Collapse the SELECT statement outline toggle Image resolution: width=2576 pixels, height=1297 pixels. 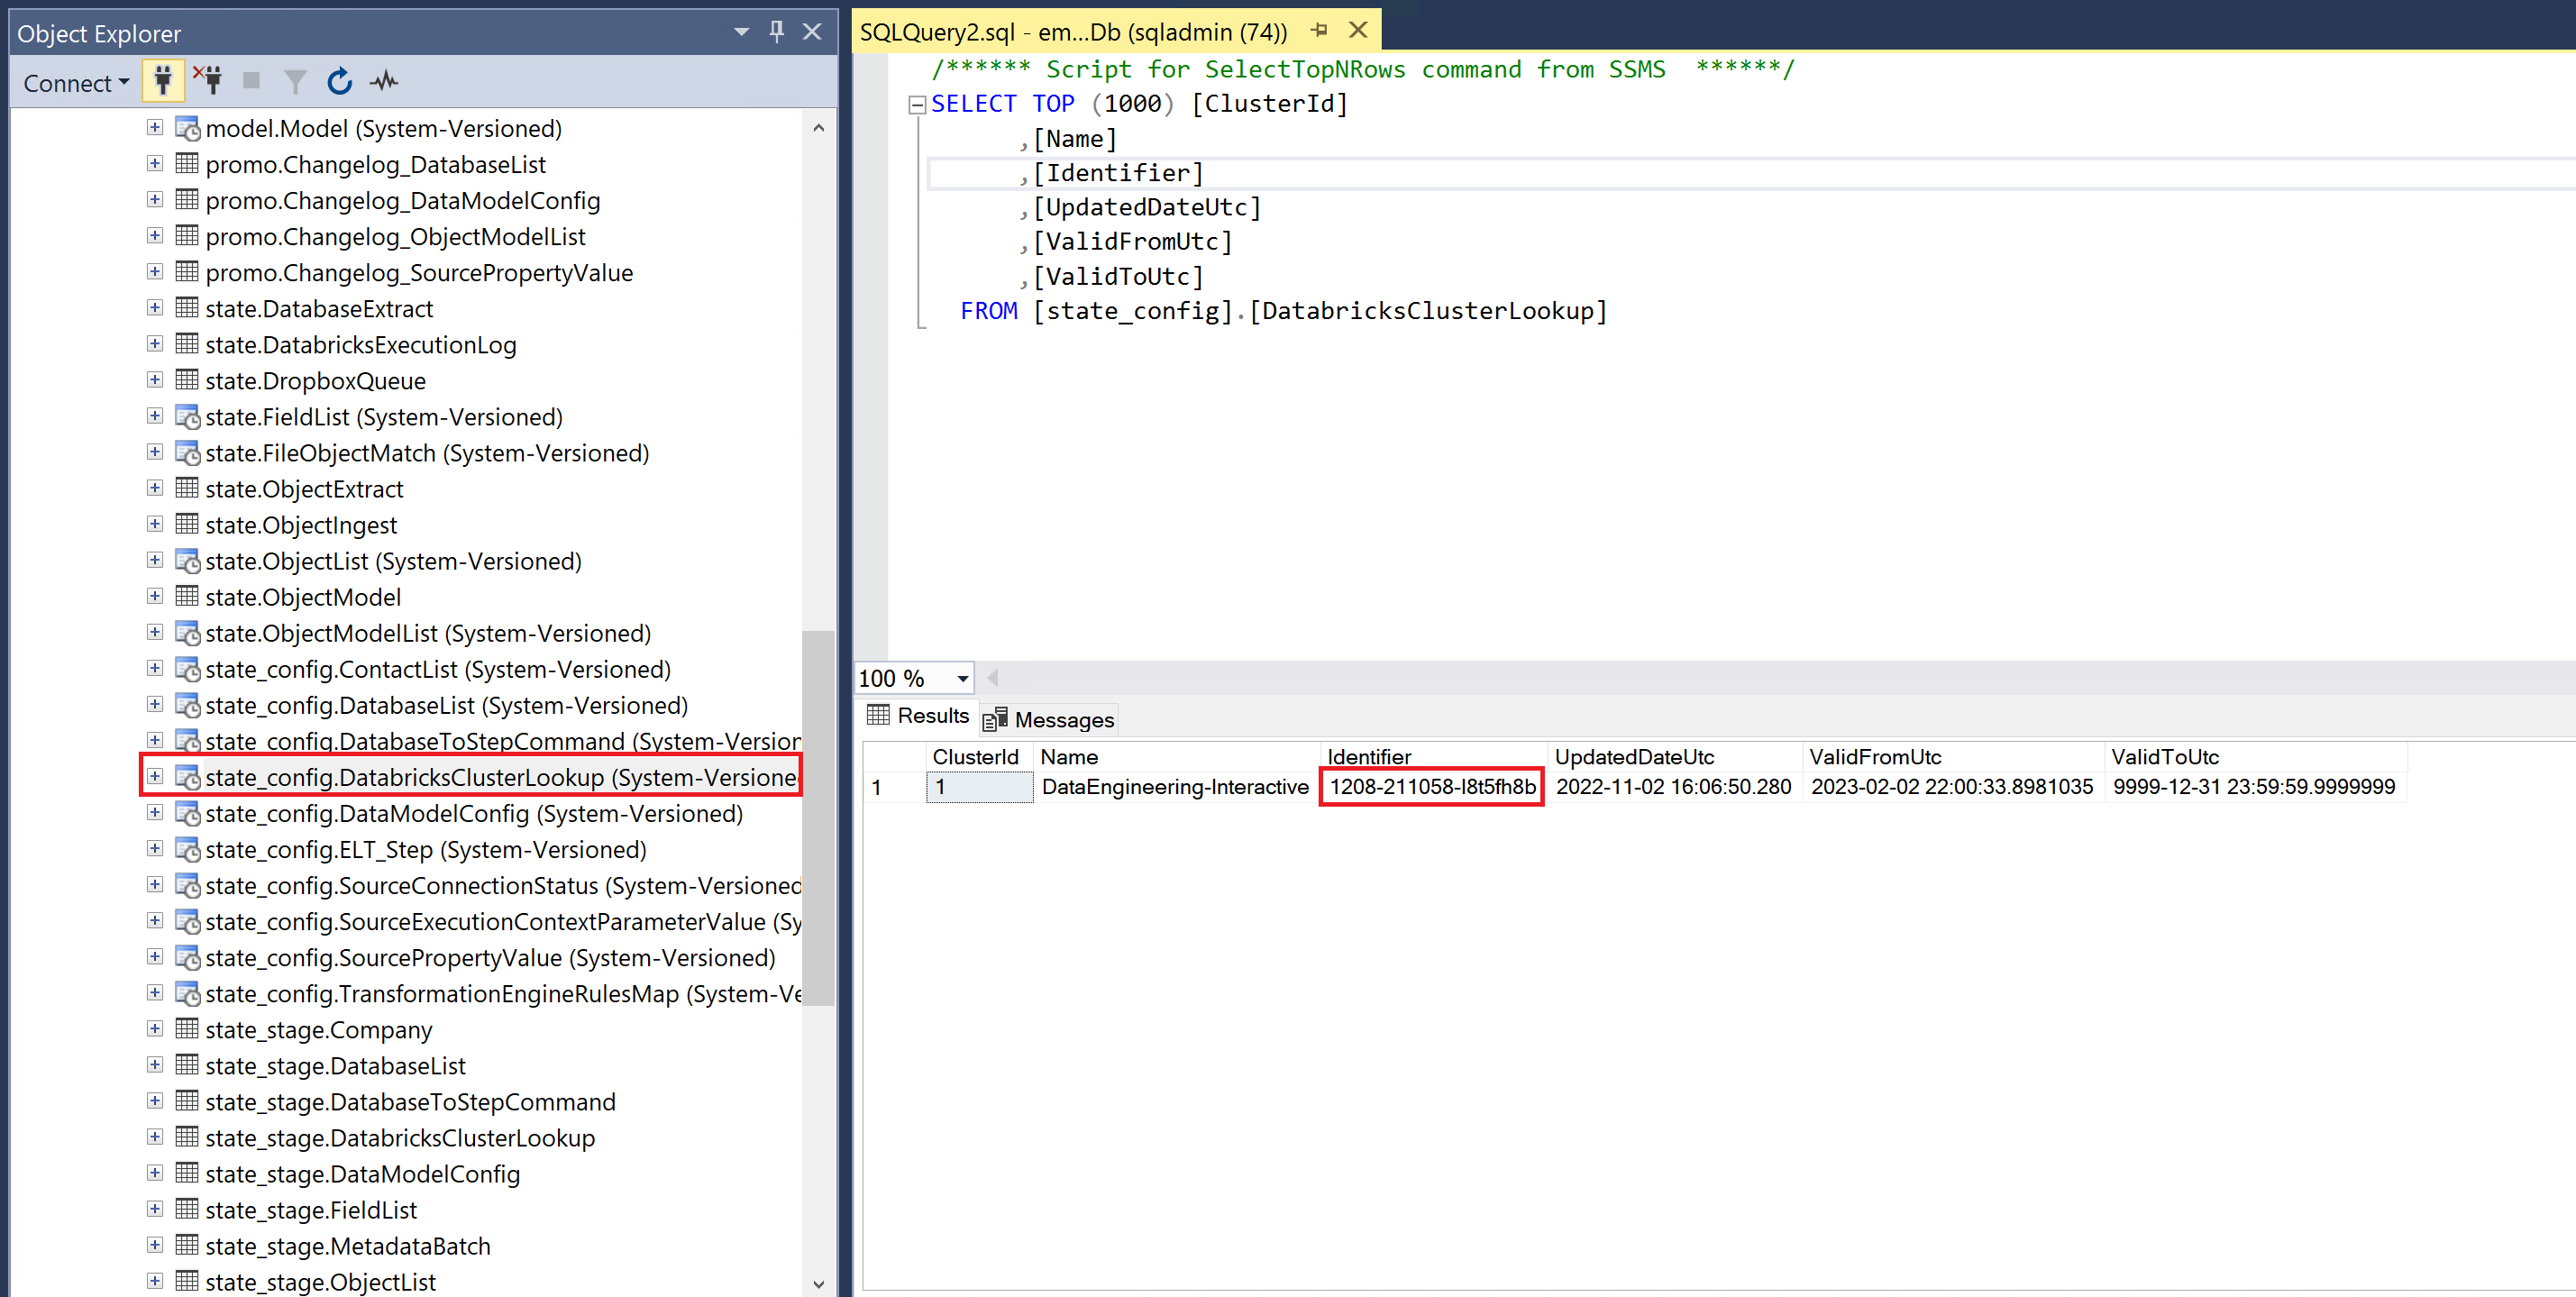[916, 104]
